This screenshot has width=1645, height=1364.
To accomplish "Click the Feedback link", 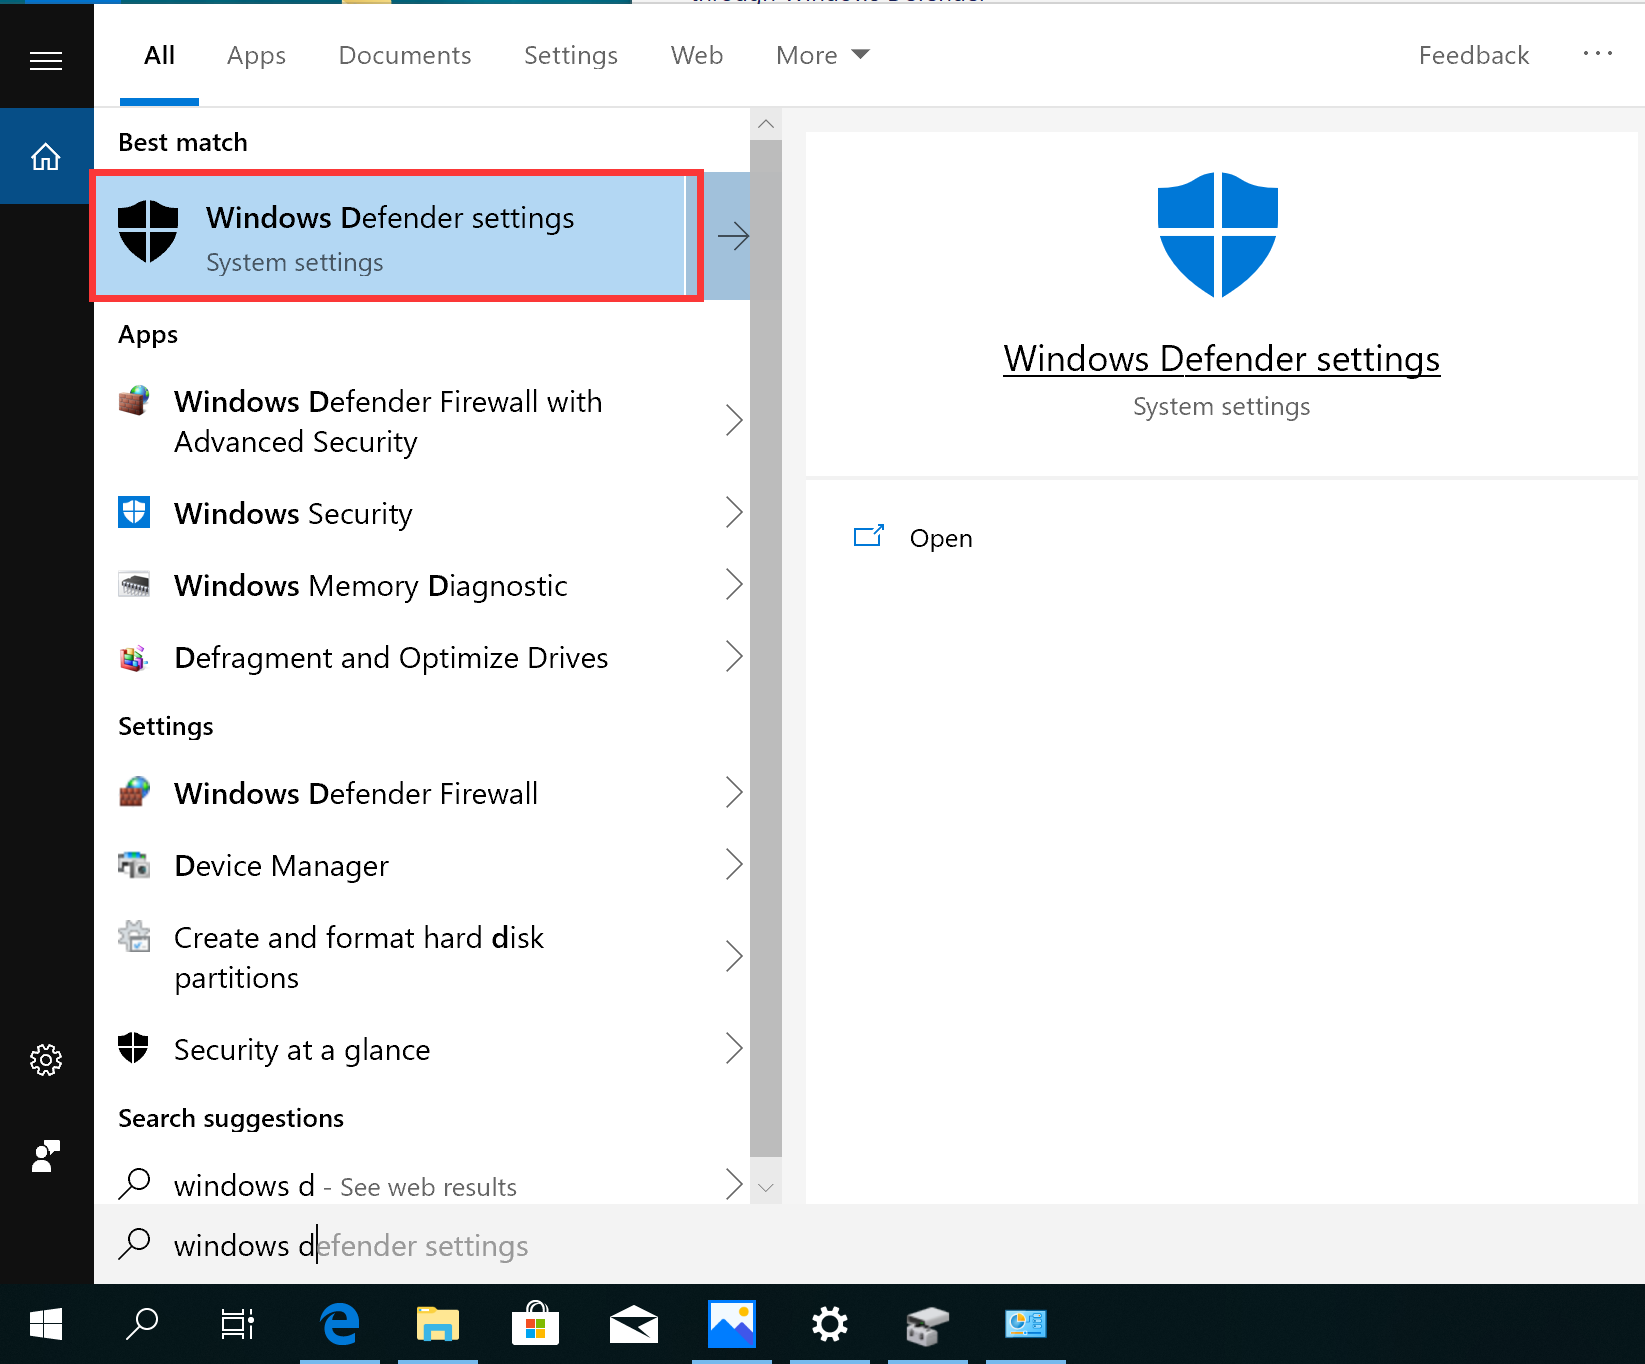I will click(x=1472, y=55).
